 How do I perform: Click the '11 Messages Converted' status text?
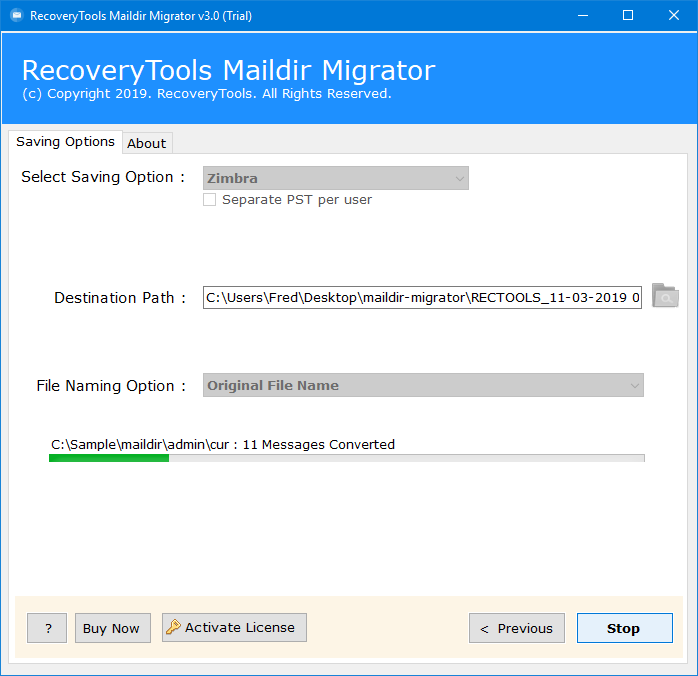(319, 445)
